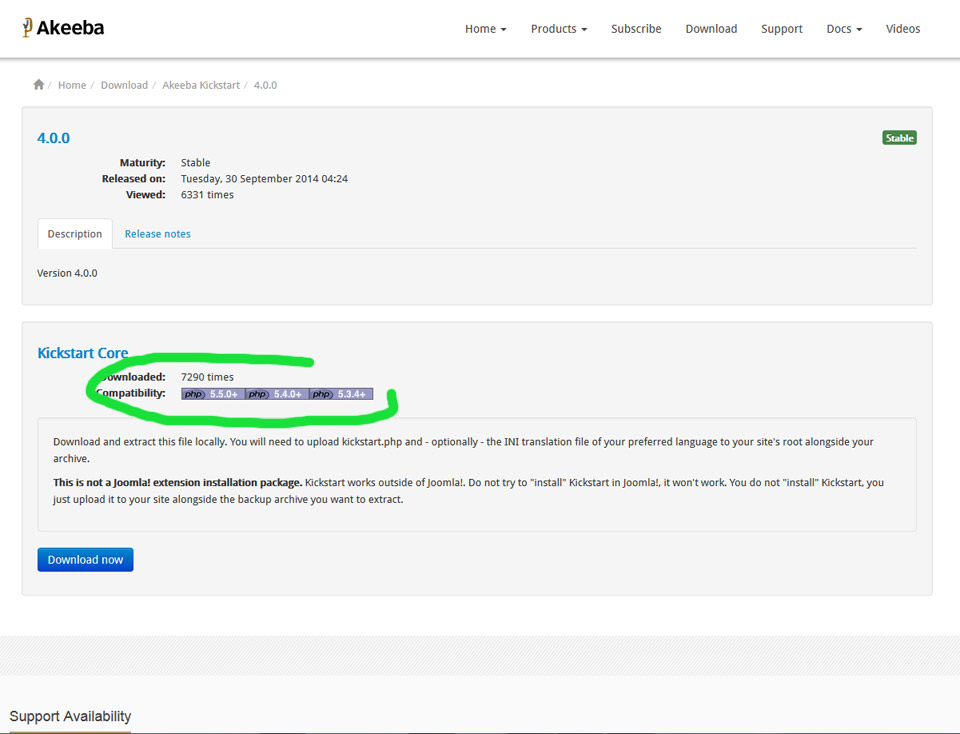Click the Akeeba logo
The image size is (960, 734).
click(63, 28)
